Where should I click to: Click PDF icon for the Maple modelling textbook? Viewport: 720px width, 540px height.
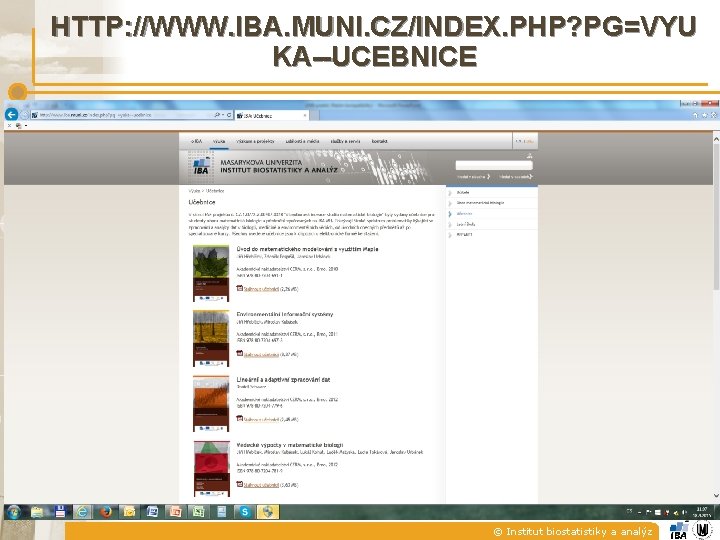point(239,288)
